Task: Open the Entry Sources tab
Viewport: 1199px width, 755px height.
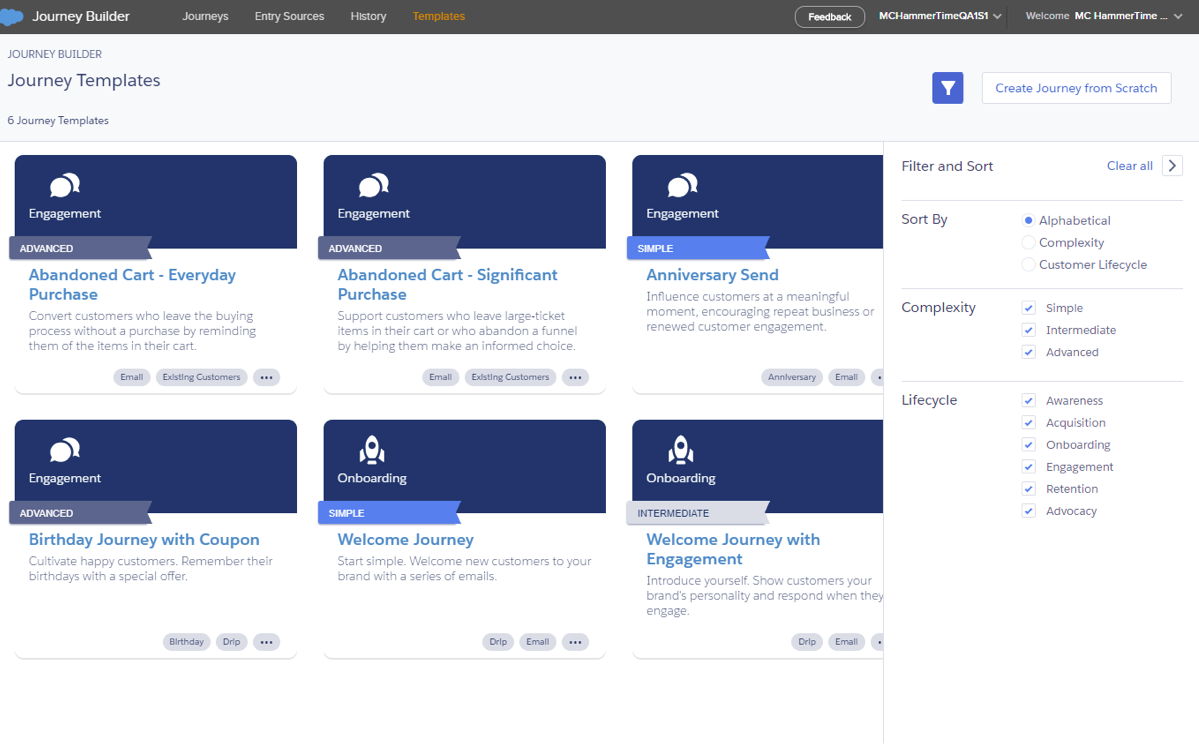Action: tap(289, 16)
